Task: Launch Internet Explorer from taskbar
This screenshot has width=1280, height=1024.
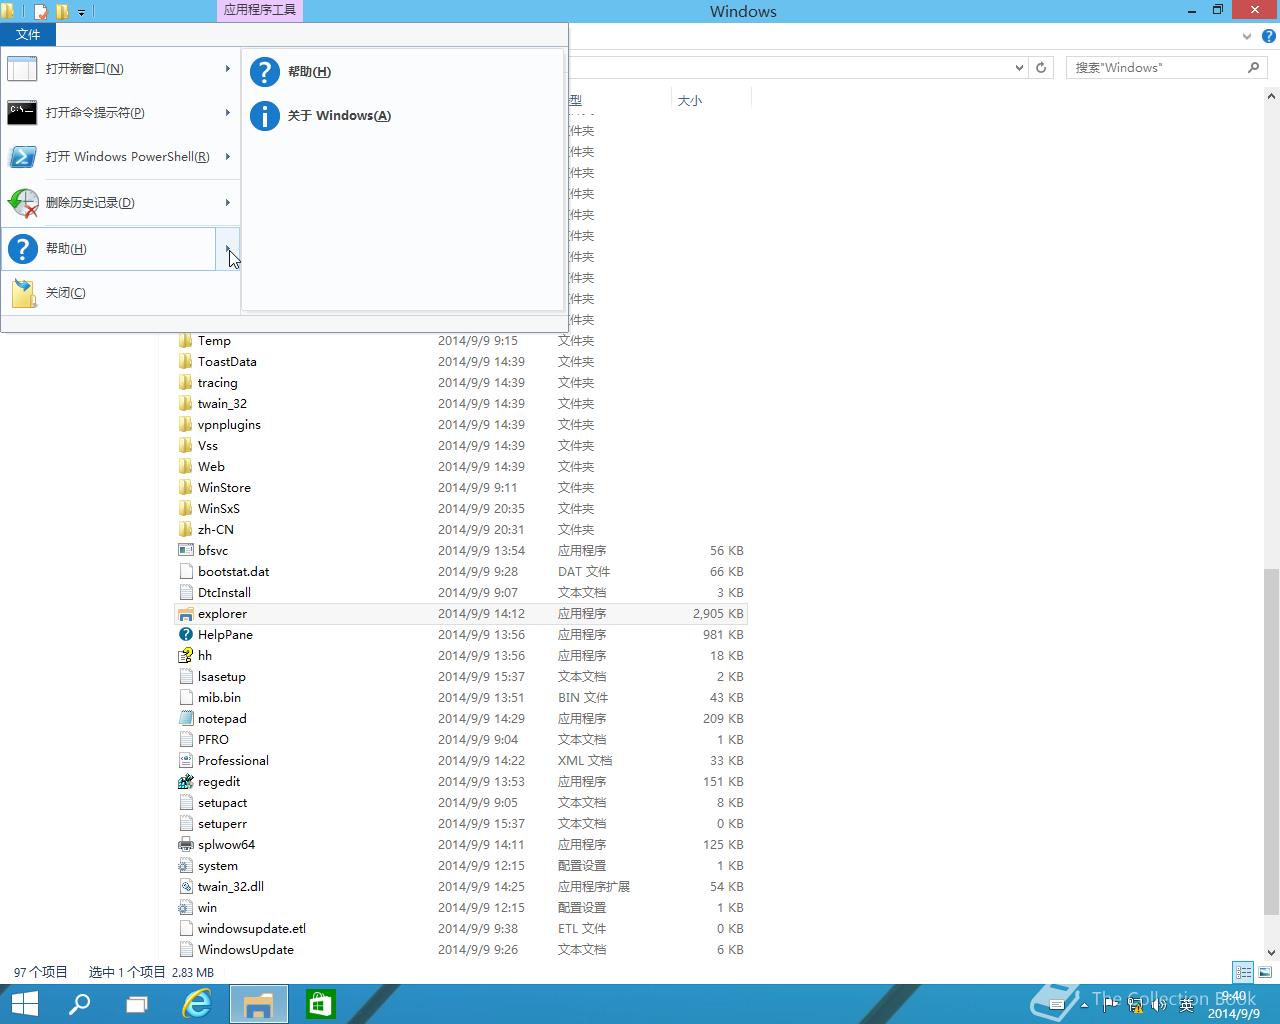Action: 197,1004
